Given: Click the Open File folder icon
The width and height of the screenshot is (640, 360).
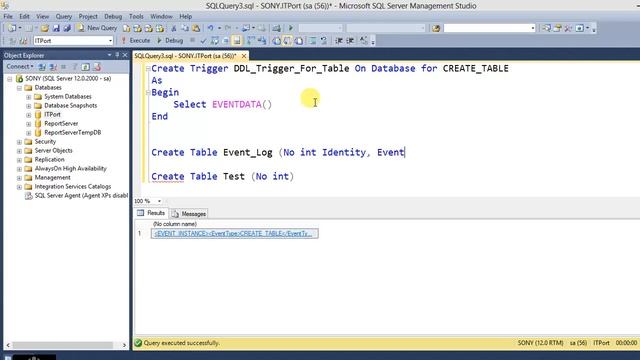Looking at the screenshot, I should pos(44,28).
